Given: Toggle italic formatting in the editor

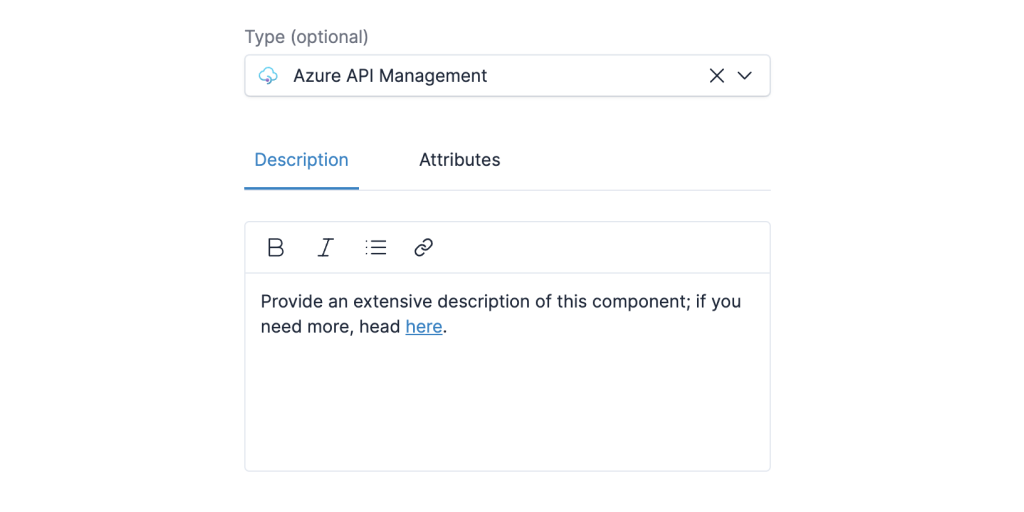Looking at the screenshot, I should coord(325,248).
